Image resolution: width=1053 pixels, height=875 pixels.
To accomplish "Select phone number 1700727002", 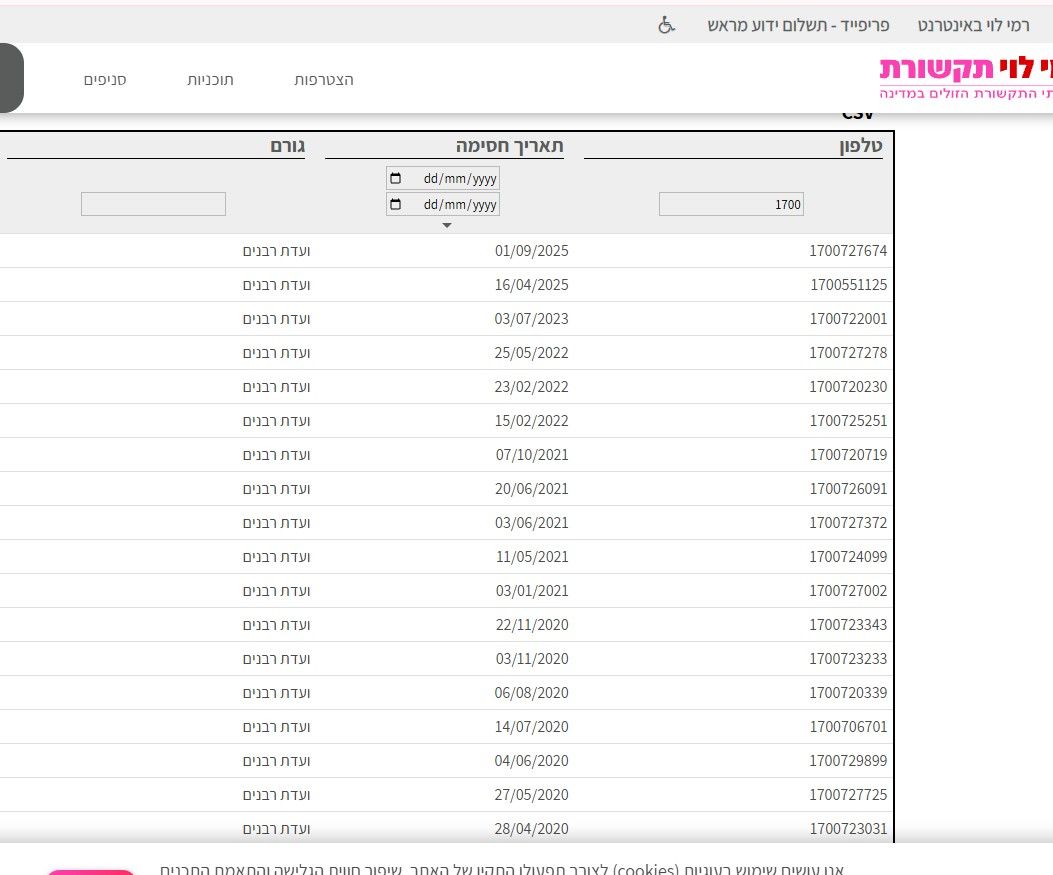I will (x=848, y=591).
